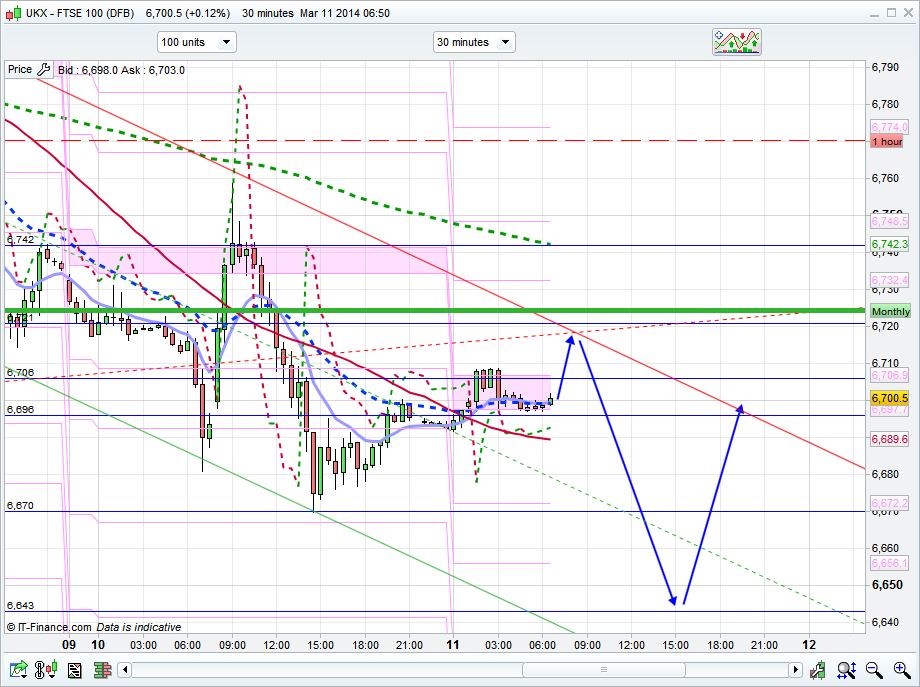This screenshot has width=920, height=687.
Task: Click the red '1 hour' level label
Action: pyautogui.click(x=886, y=142)
